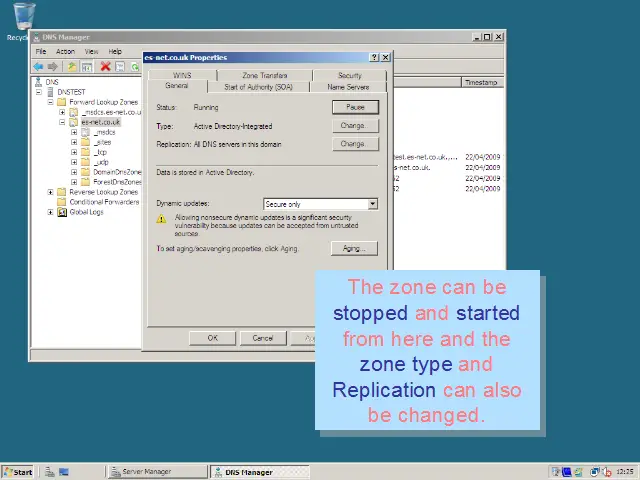Expand the _msdcs subfolder
This screenshot has height=480, width=640.
click(74, 132)
